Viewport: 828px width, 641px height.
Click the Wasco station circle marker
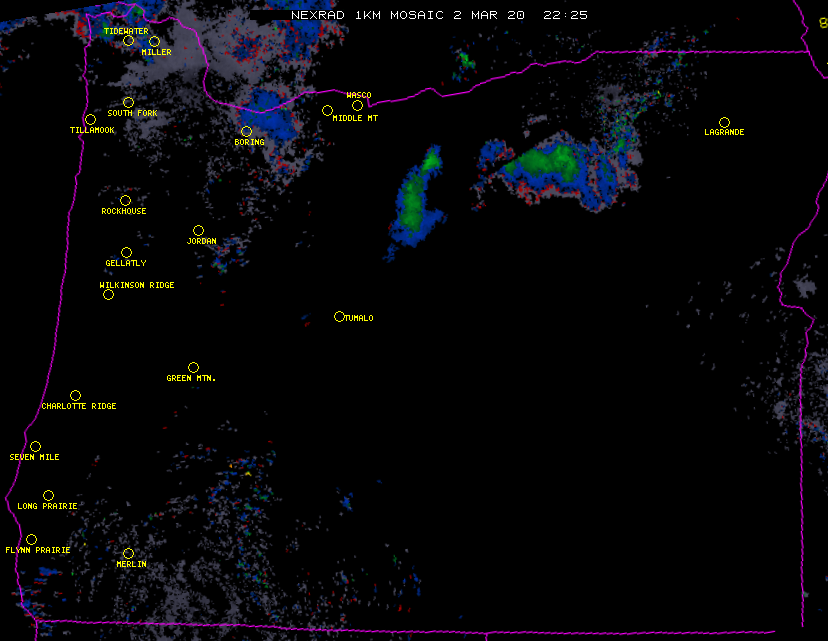coord(357,105)
